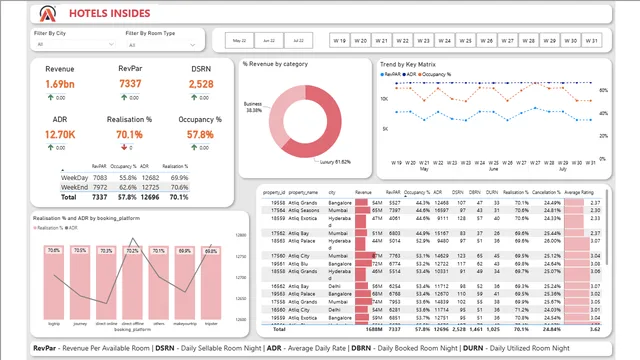Click the WeekDay row in summary table

124,178
